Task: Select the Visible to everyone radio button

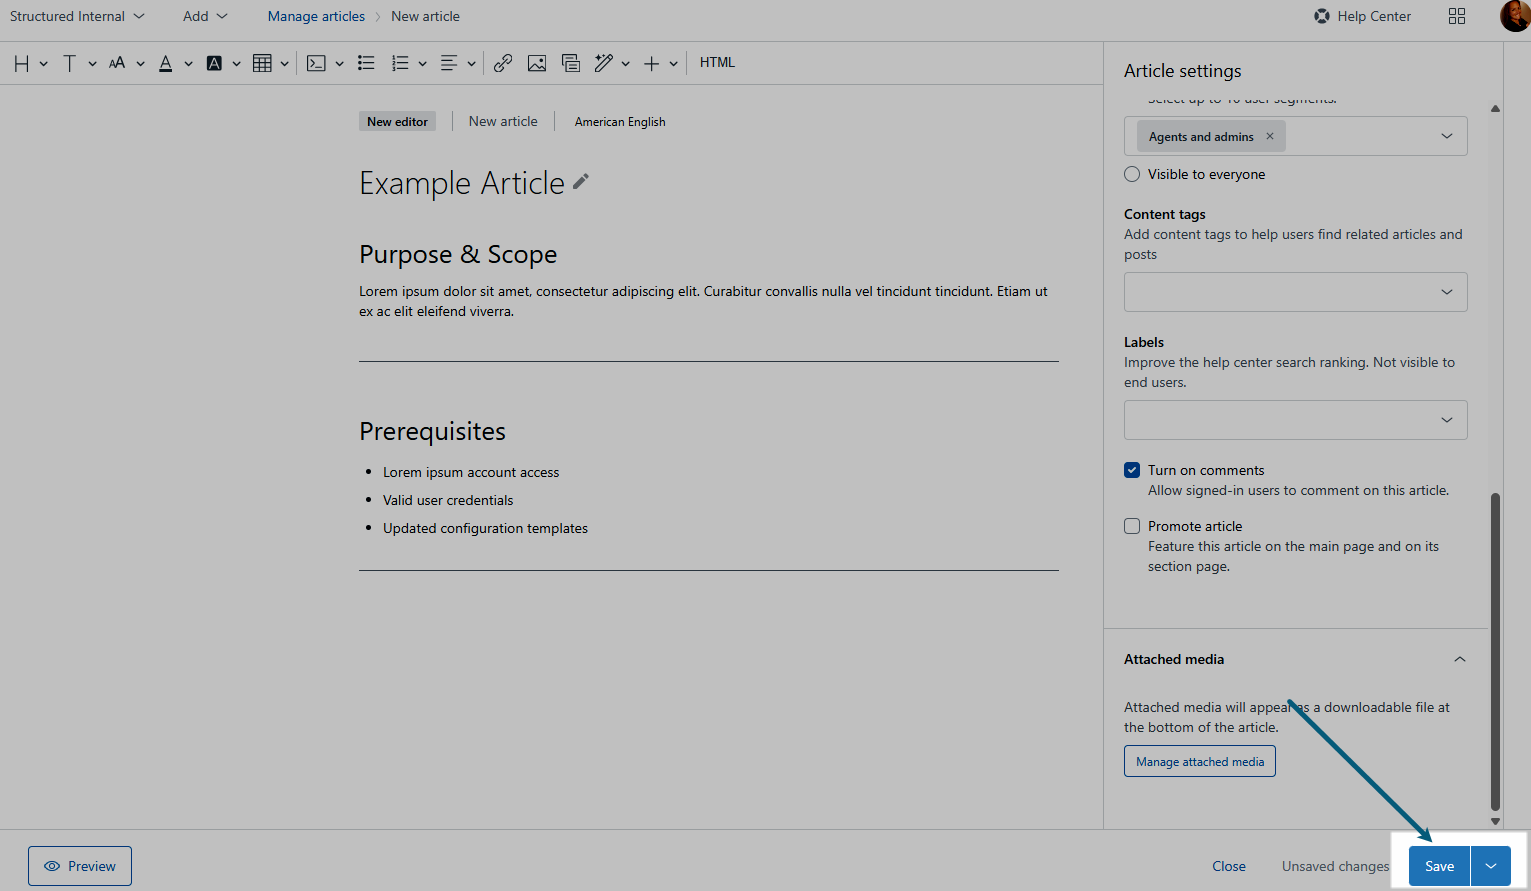Action: [x=1132, y=174]
